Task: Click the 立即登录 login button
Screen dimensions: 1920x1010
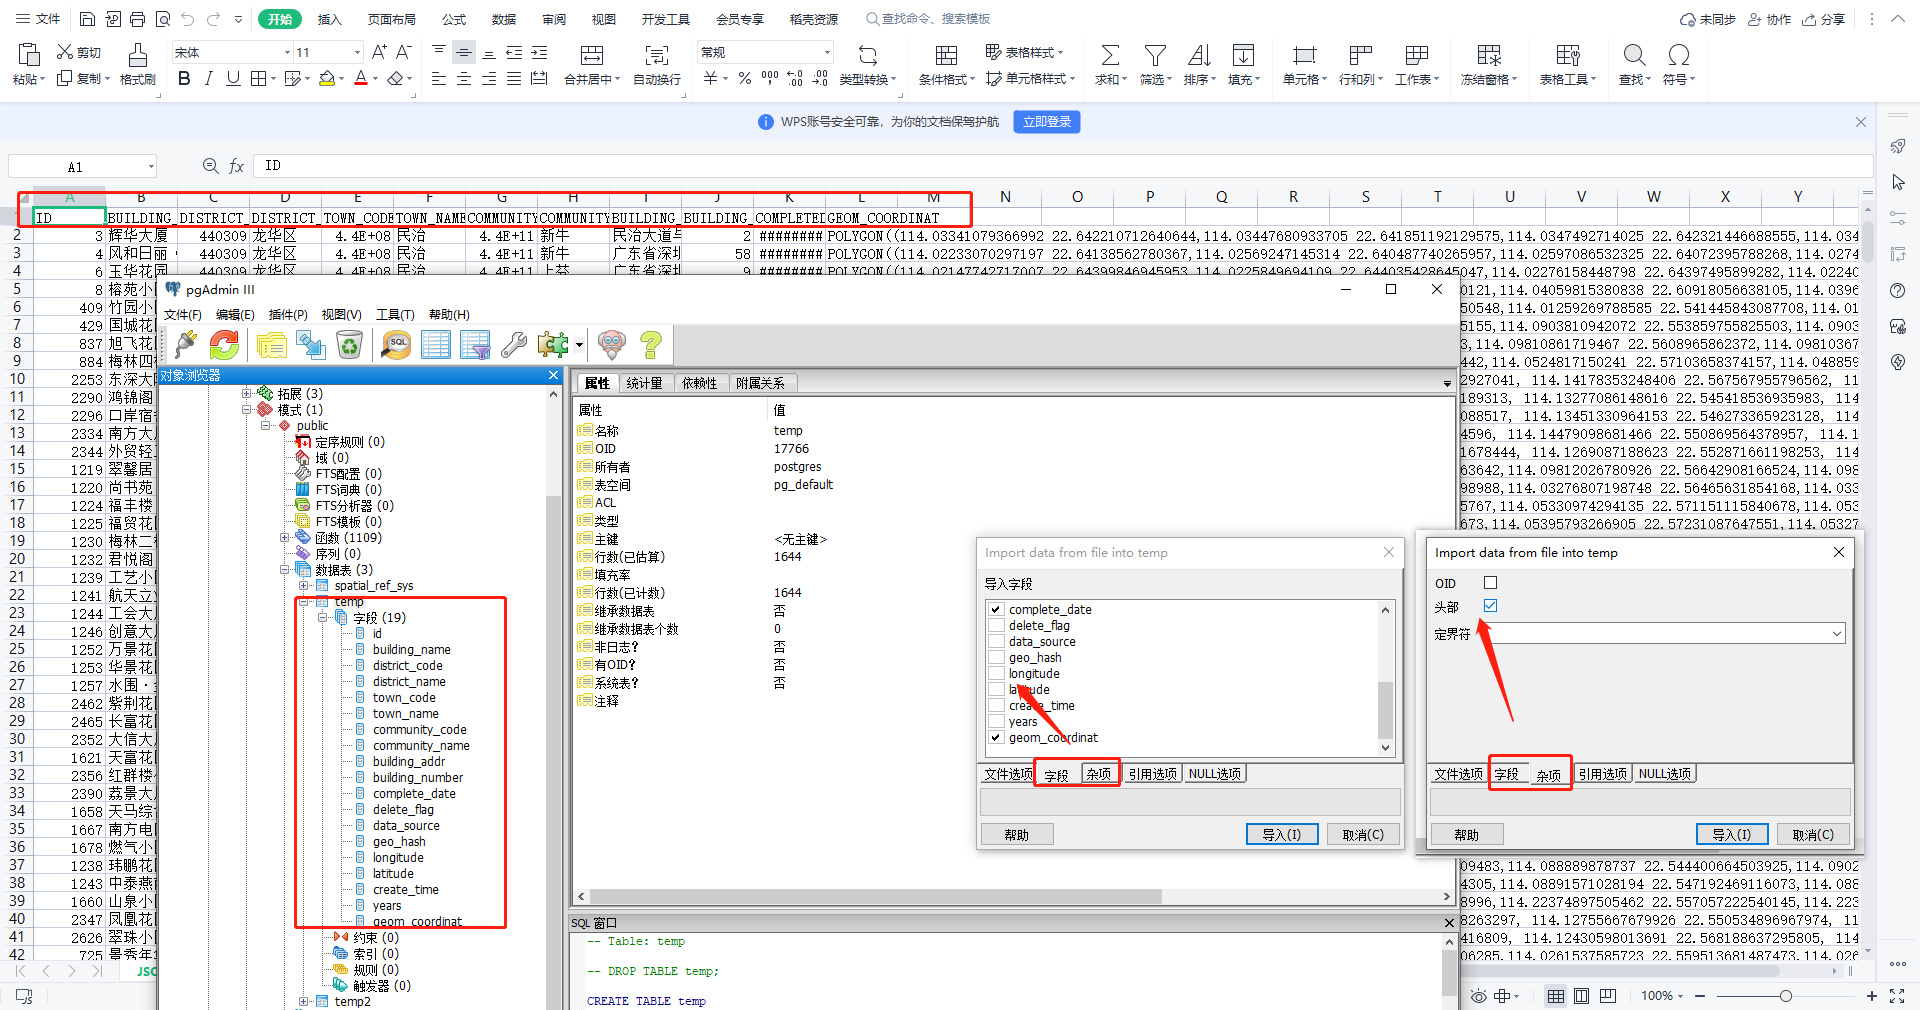Action: coord(1046,121)
